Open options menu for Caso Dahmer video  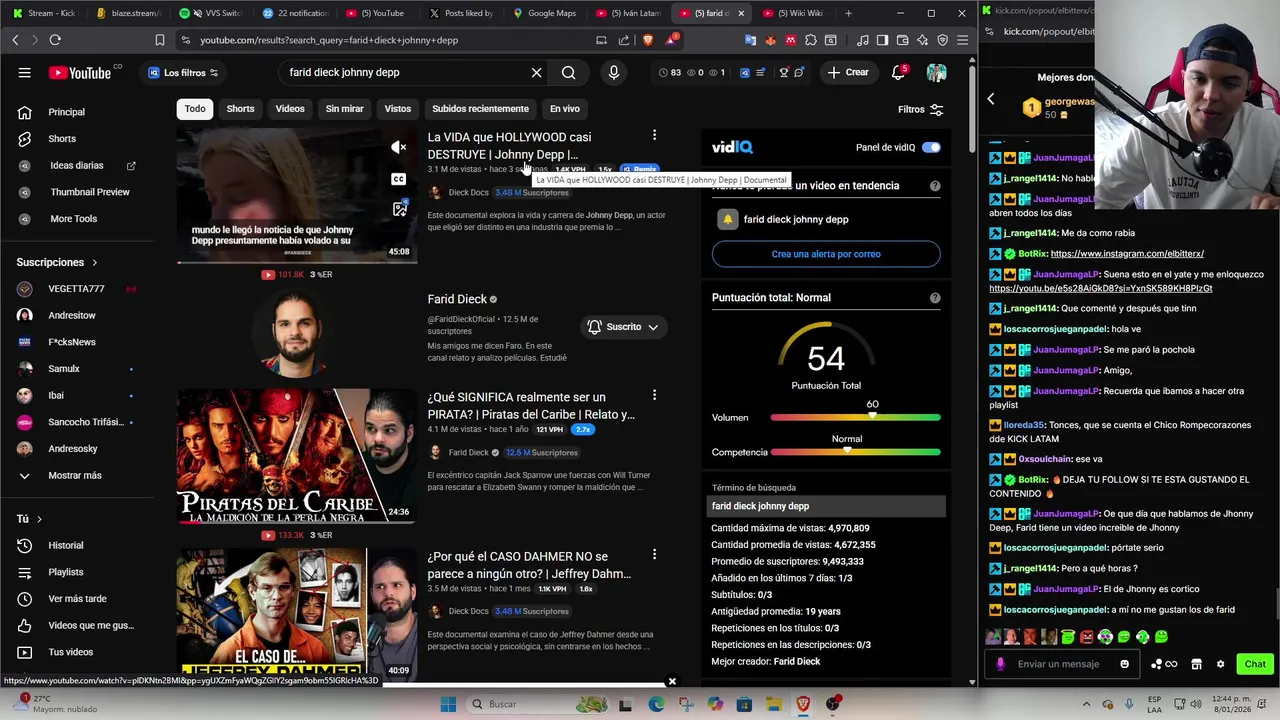(654, 554)
